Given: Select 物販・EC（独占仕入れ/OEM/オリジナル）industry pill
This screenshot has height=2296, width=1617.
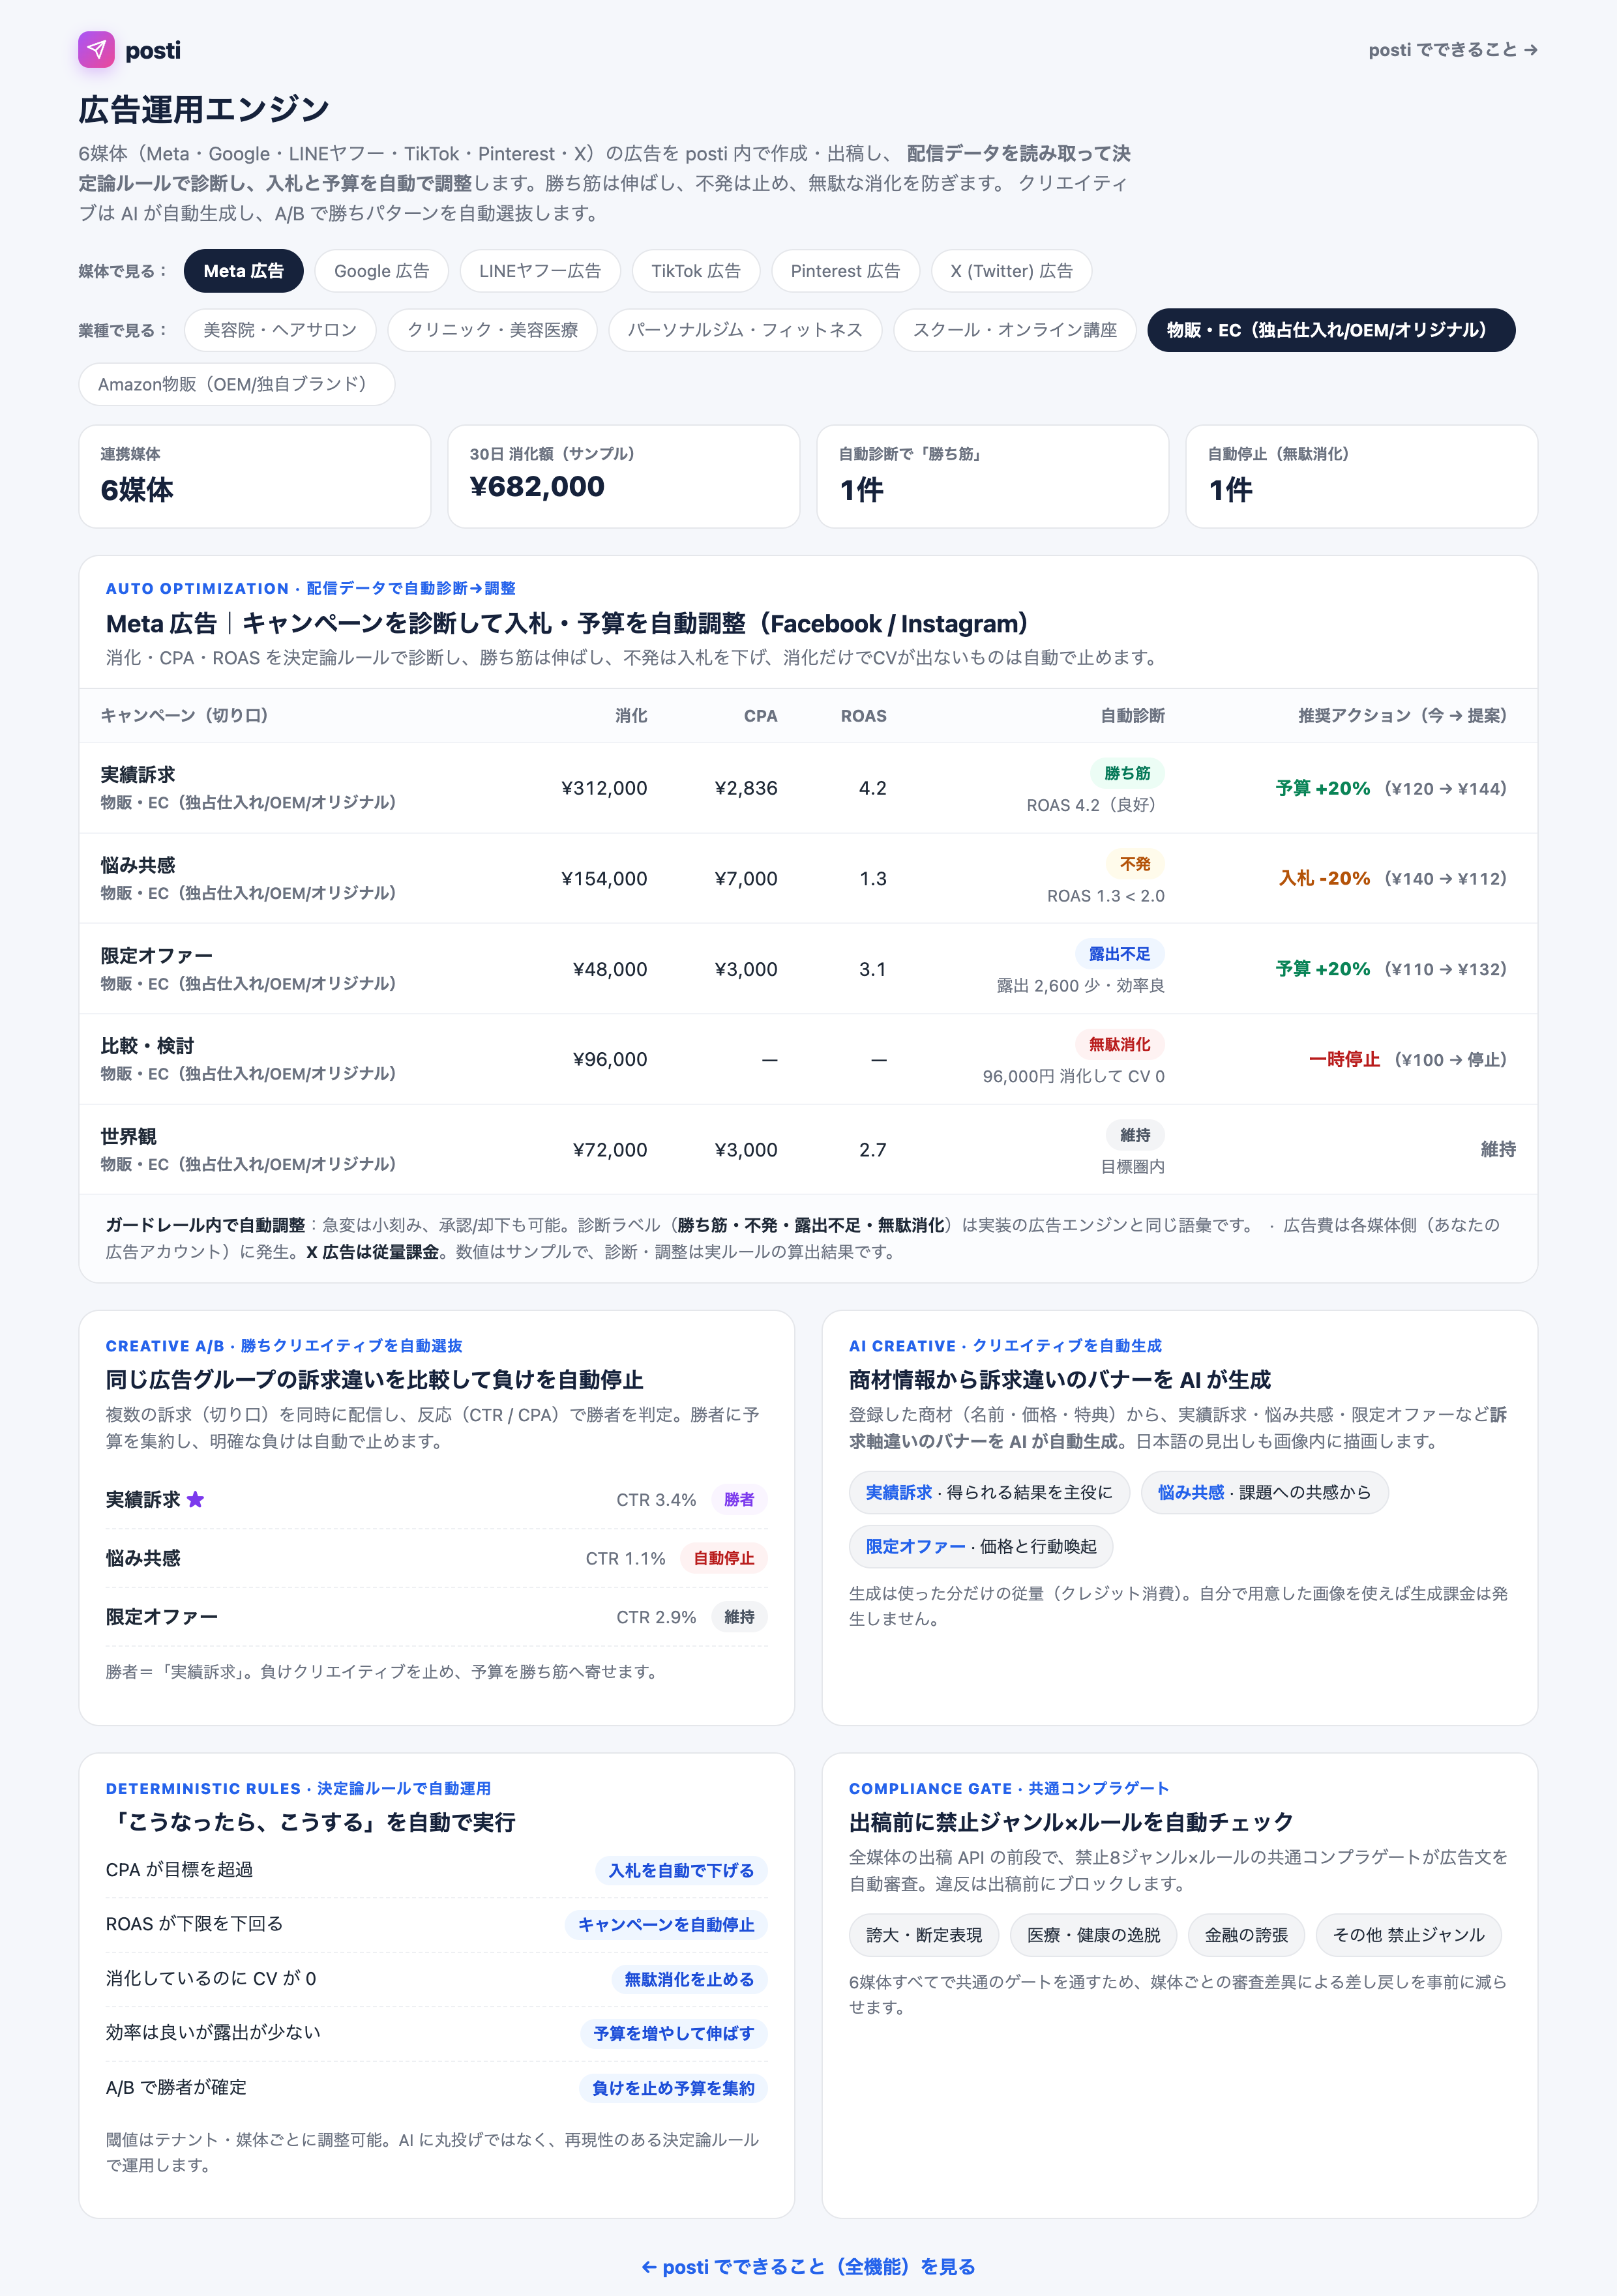Looking at the screenshot, I should (x=1331, y=330).
